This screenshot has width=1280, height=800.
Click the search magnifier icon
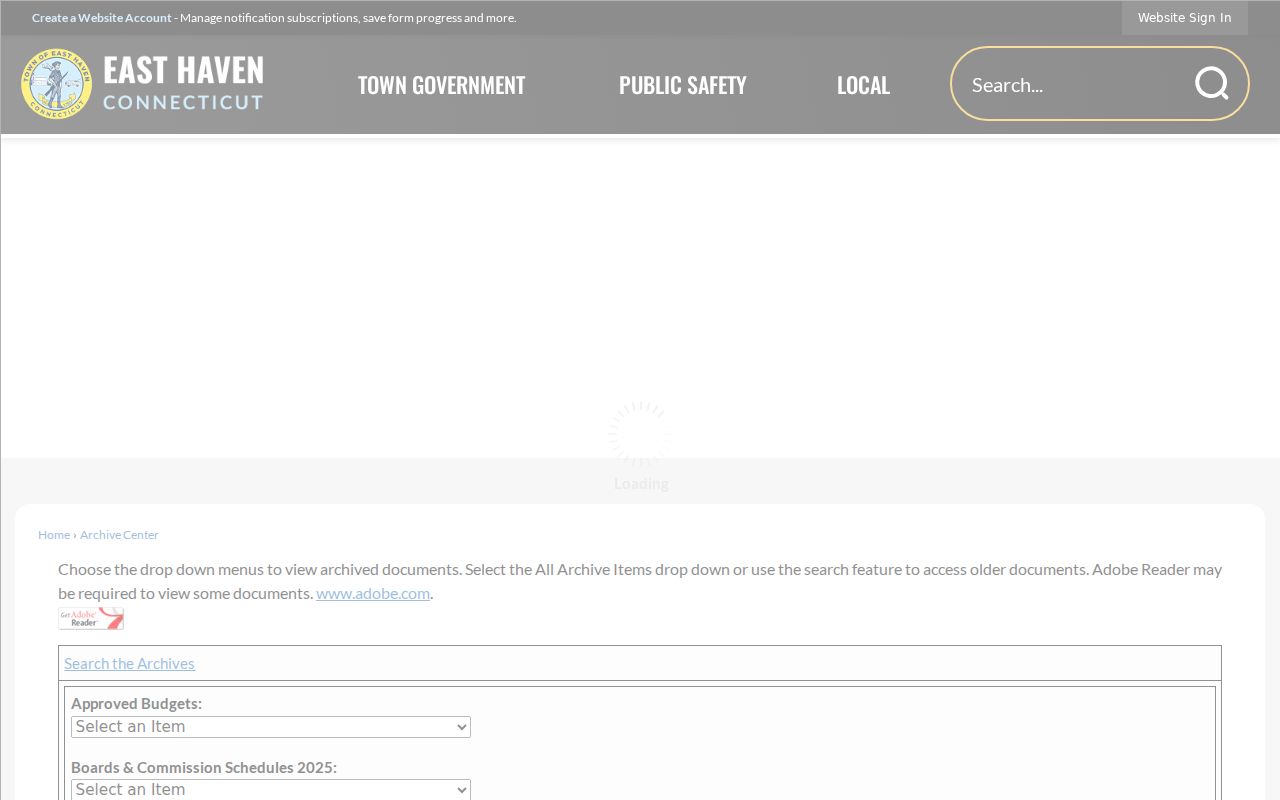[x=1211, y=84]
